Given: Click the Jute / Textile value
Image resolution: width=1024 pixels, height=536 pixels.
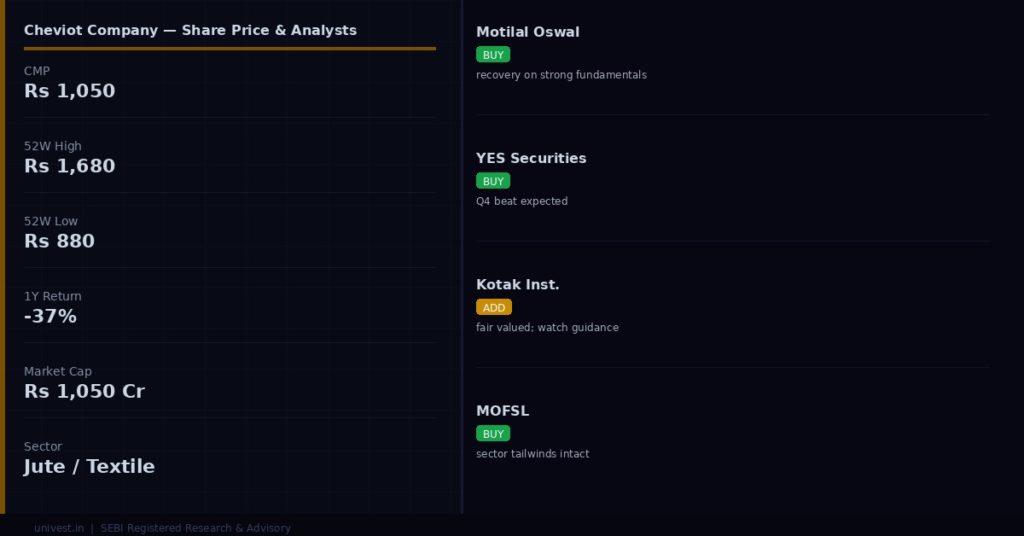Looking at the screenshot, I should 89,466.
